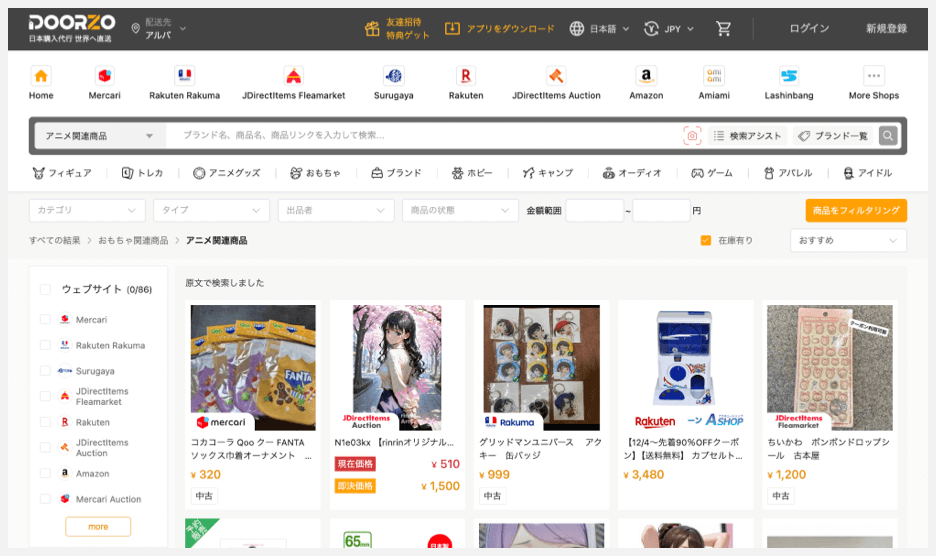Open the Amazon shop icon

(646, 76)
